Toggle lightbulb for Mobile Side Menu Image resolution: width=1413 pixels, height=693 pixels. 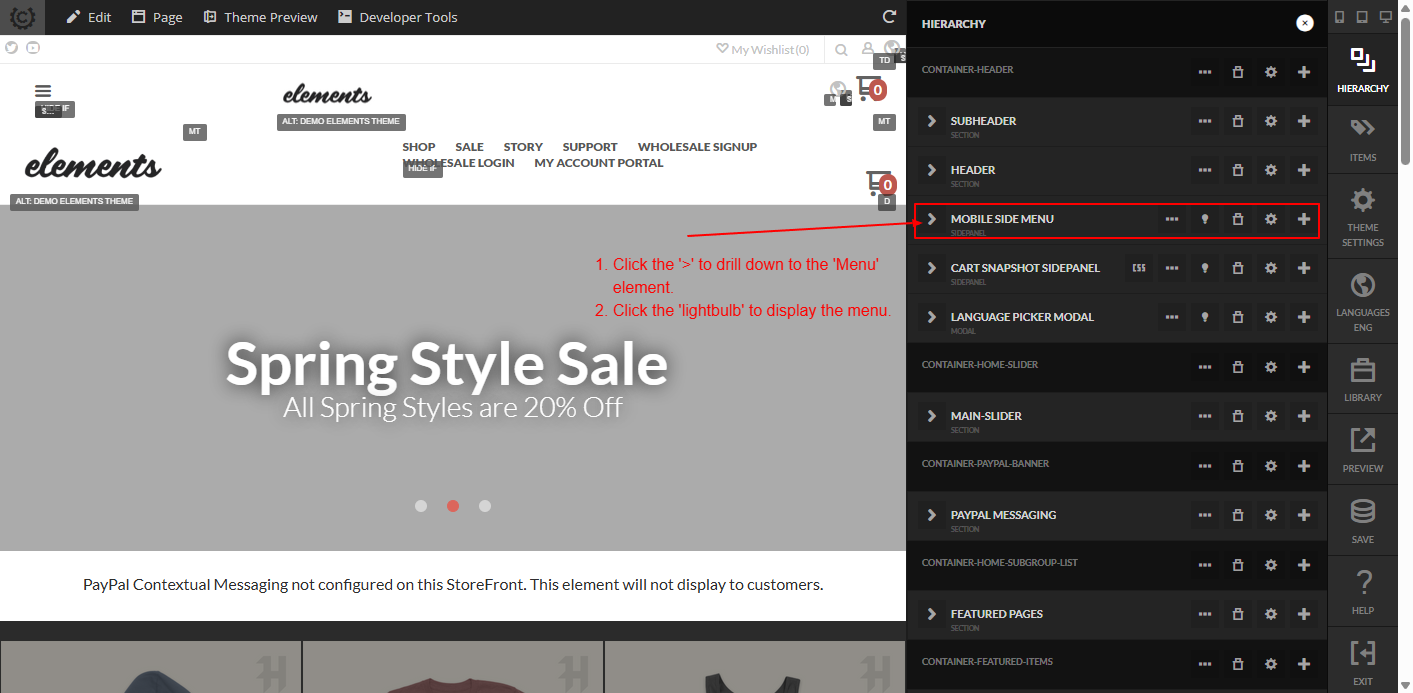point(1205,219)
